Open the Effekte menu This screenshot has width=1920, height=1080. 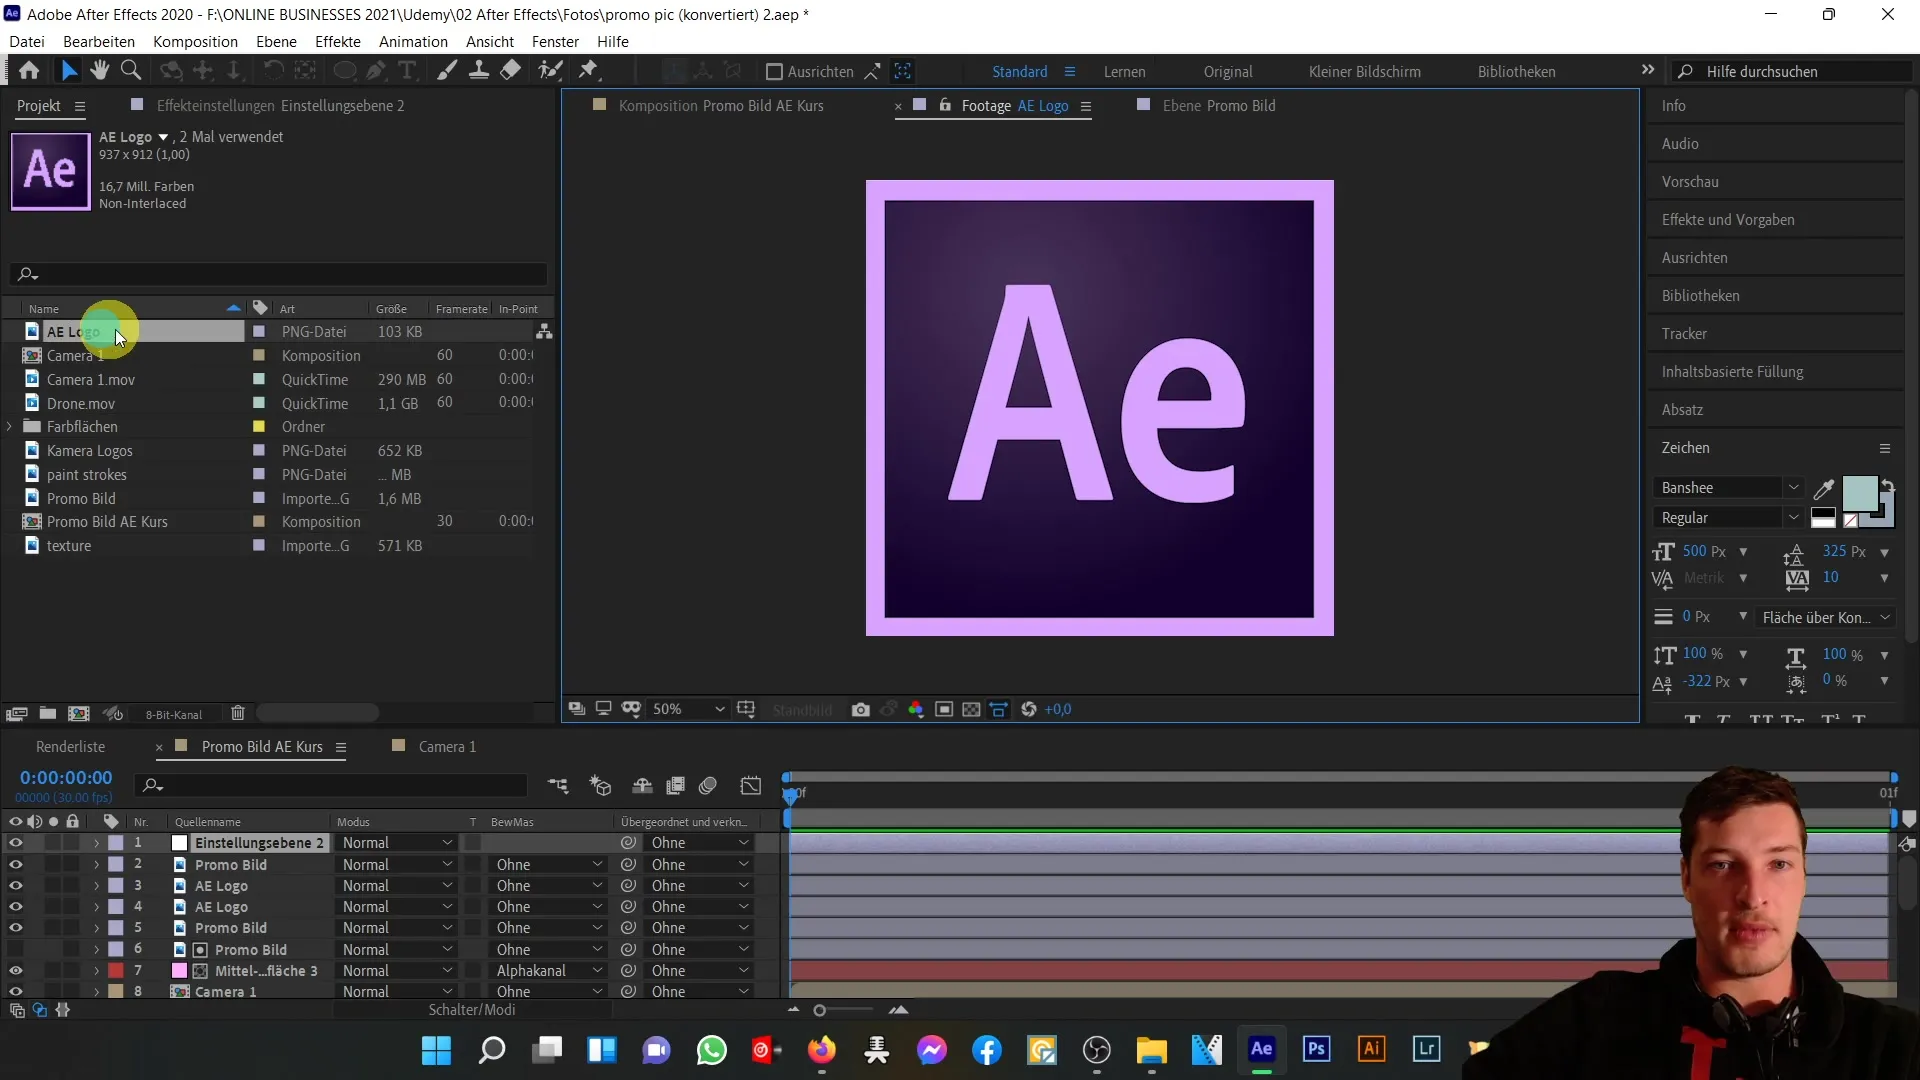pyautogui.click(x=338, y=42)
